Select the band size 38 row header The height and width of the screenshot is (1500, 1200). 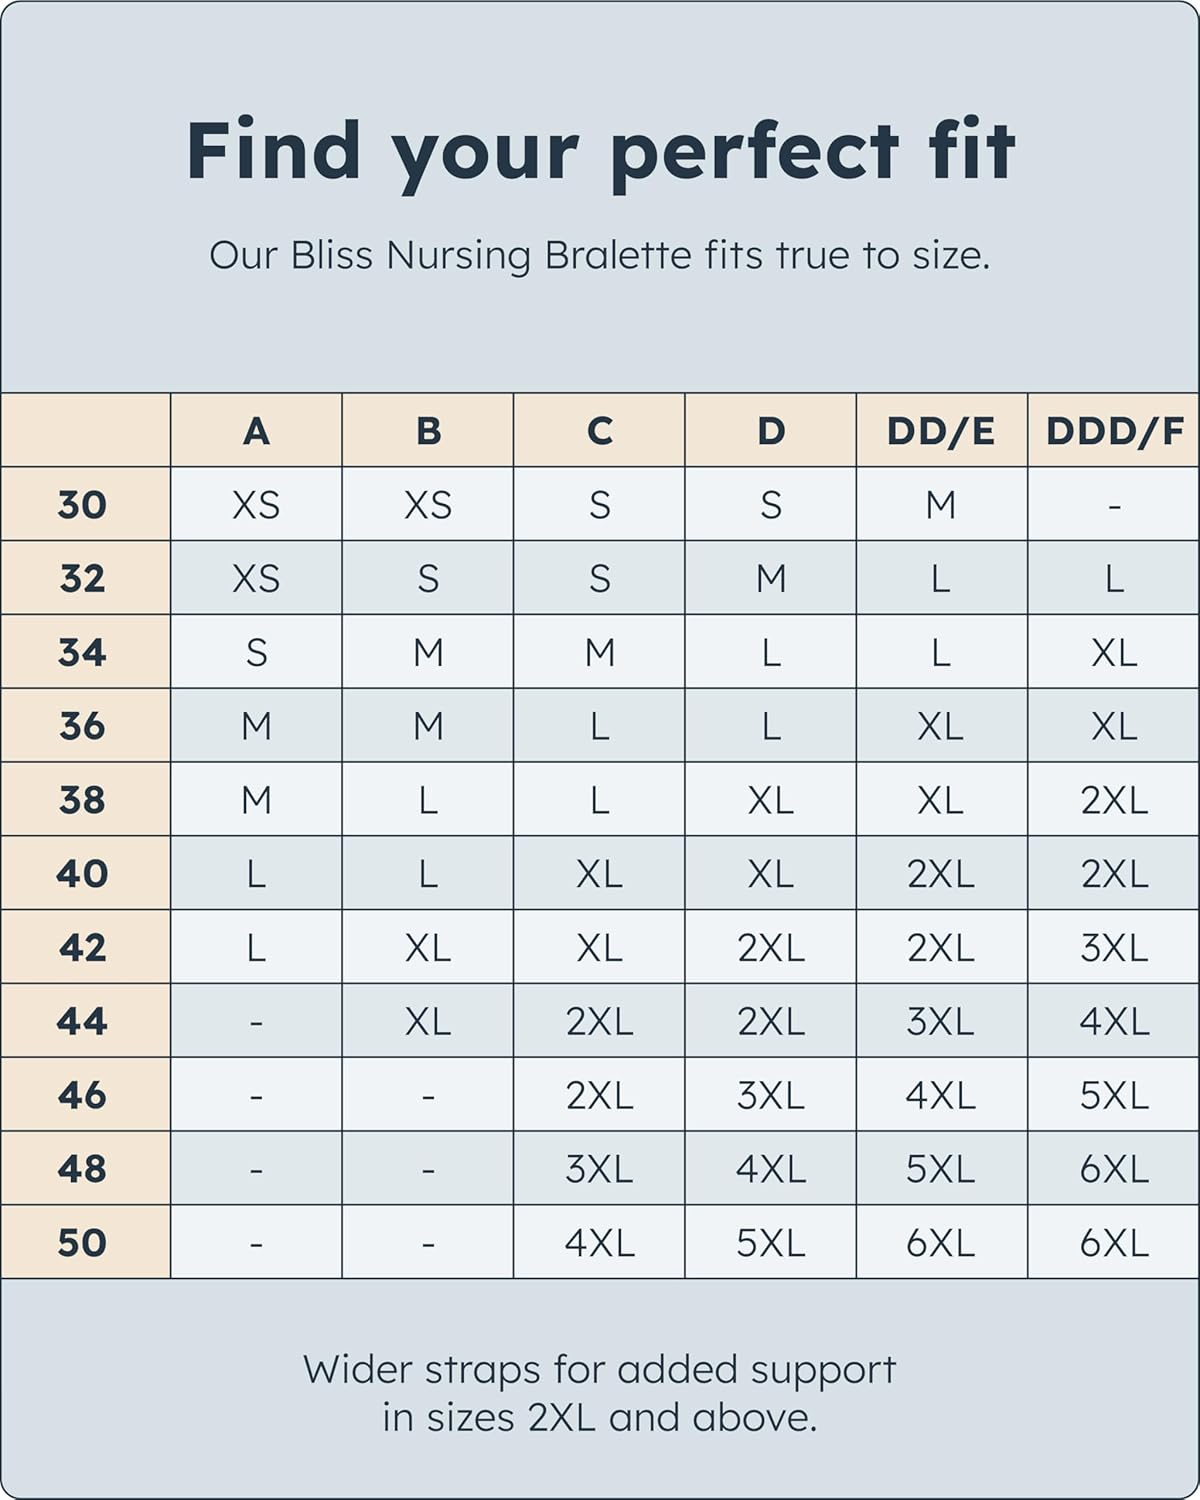[x=83, y=799]
